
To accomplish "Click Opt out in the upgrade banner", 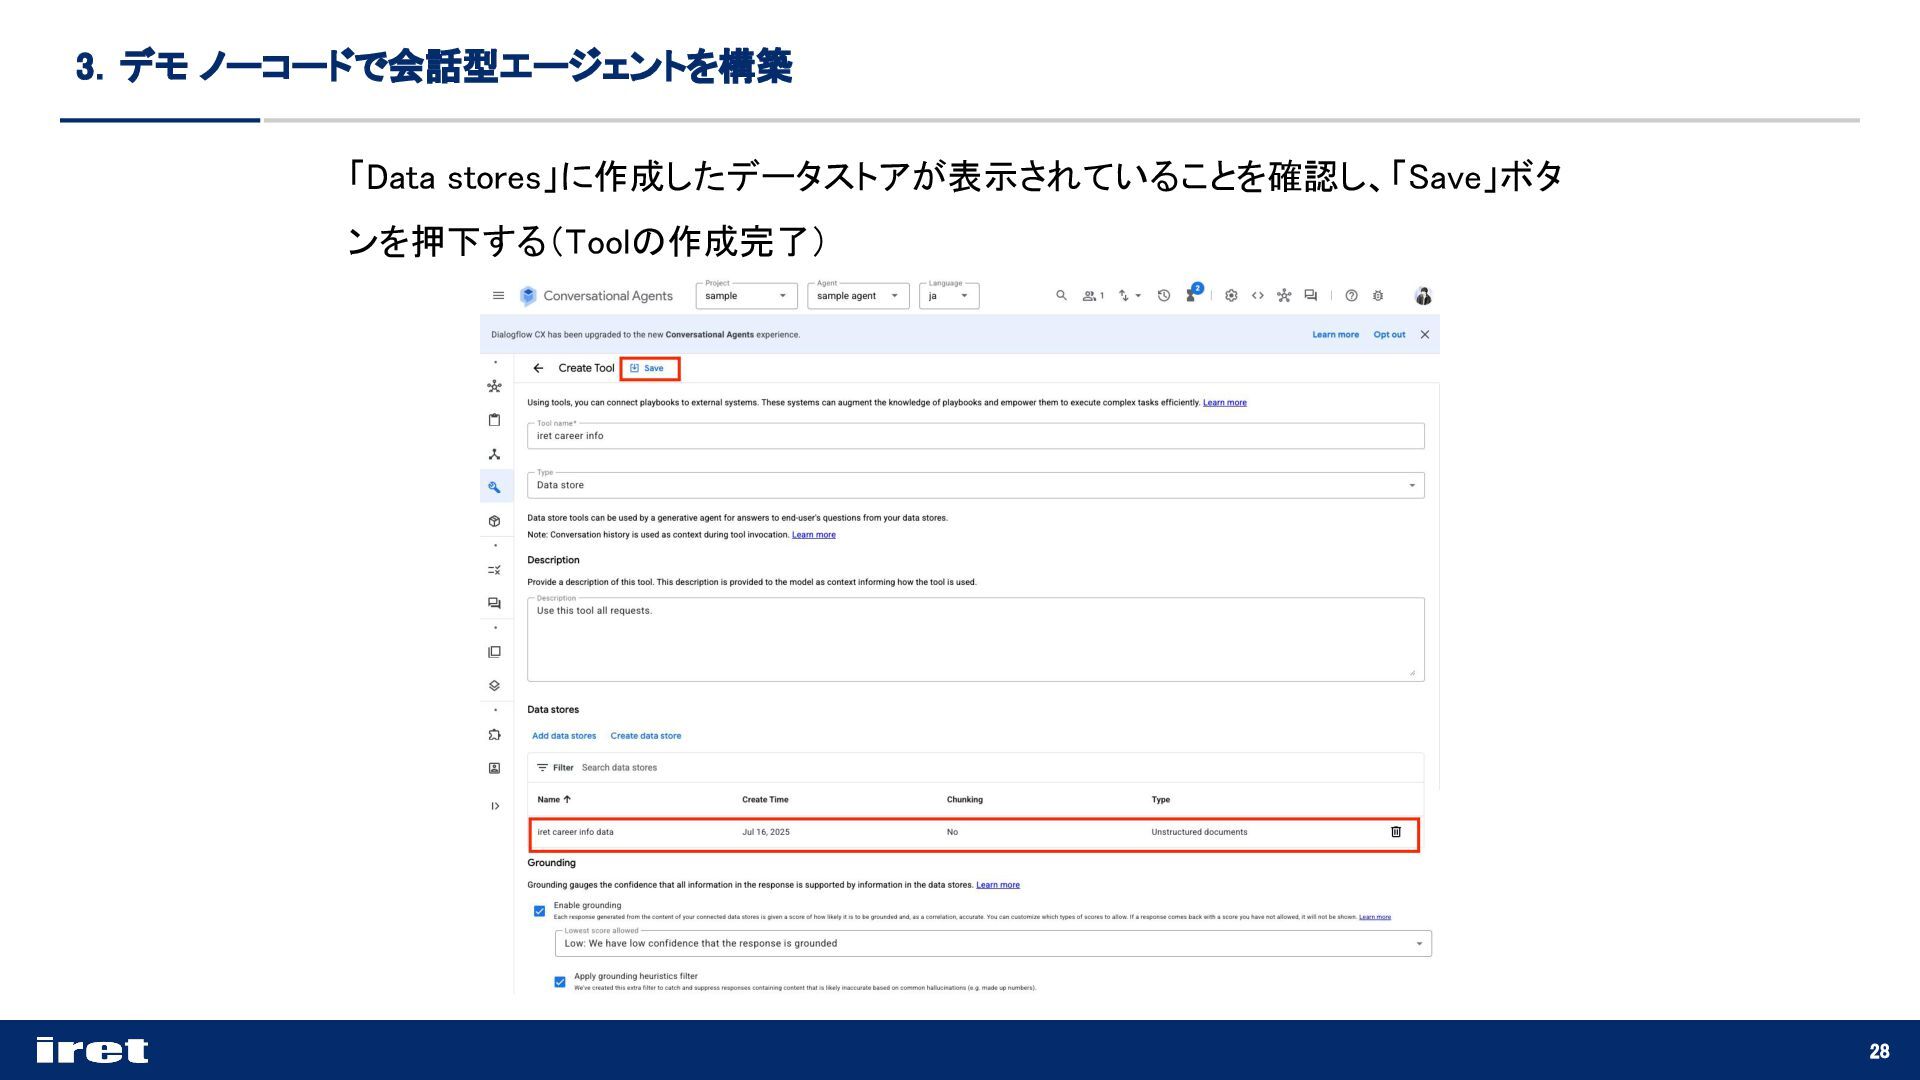I will click(x=1389, y=335).
